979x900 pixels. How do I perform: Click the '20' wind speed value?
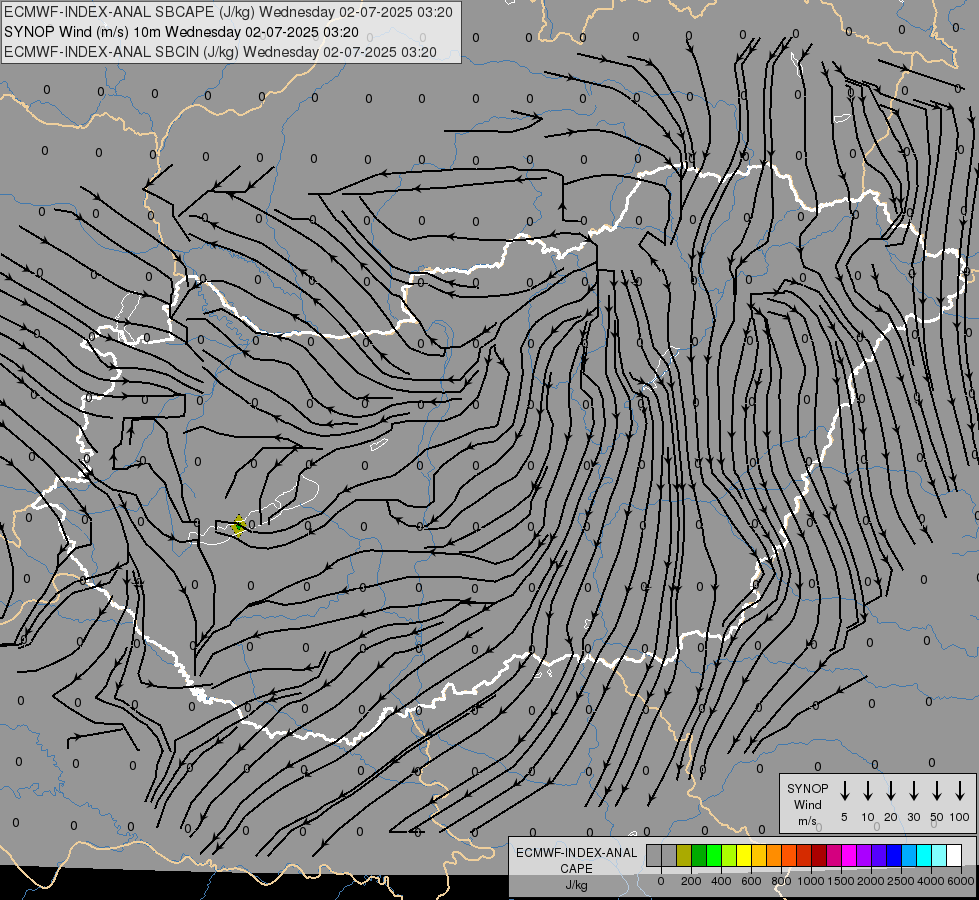point(890,817)
